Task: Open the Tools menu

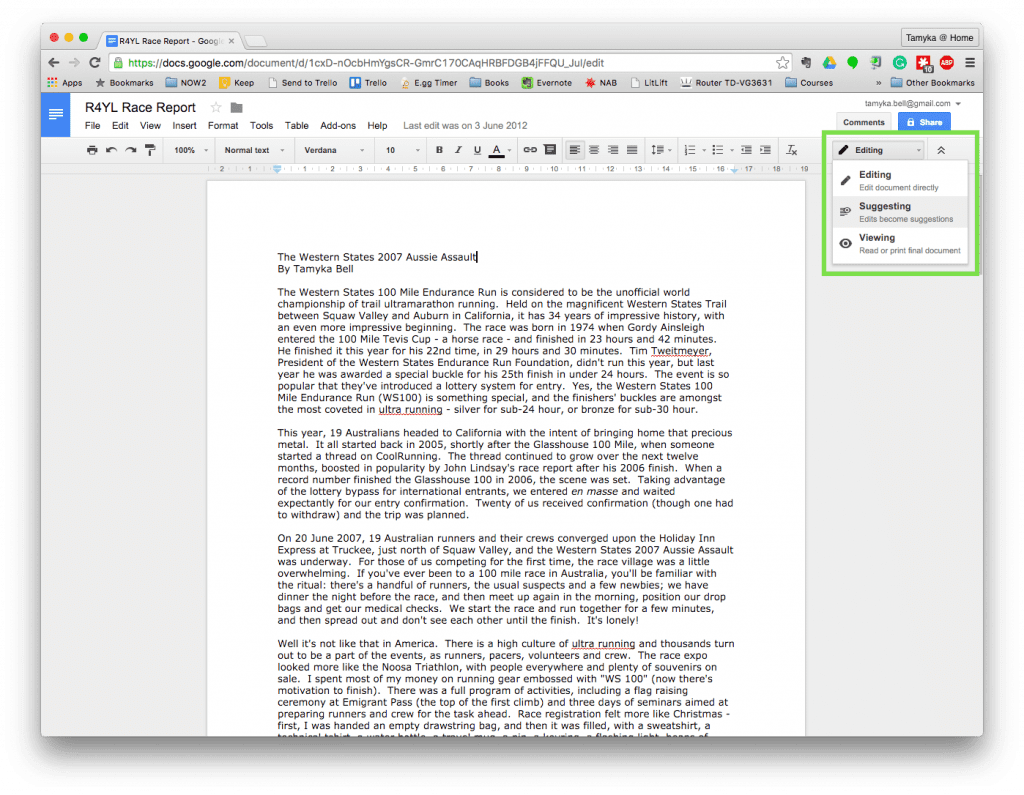Action: pos(261,125)
